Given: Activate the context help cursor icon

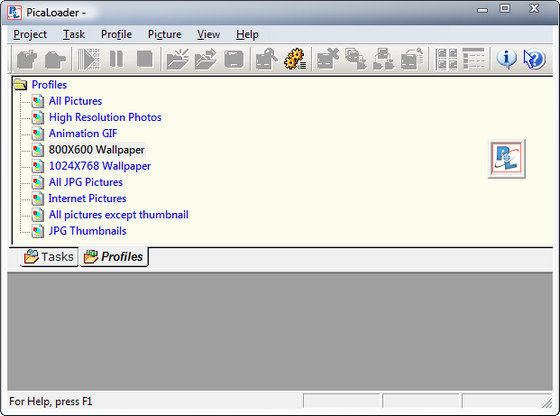Looking at the screenshot, I should point(534,59).
